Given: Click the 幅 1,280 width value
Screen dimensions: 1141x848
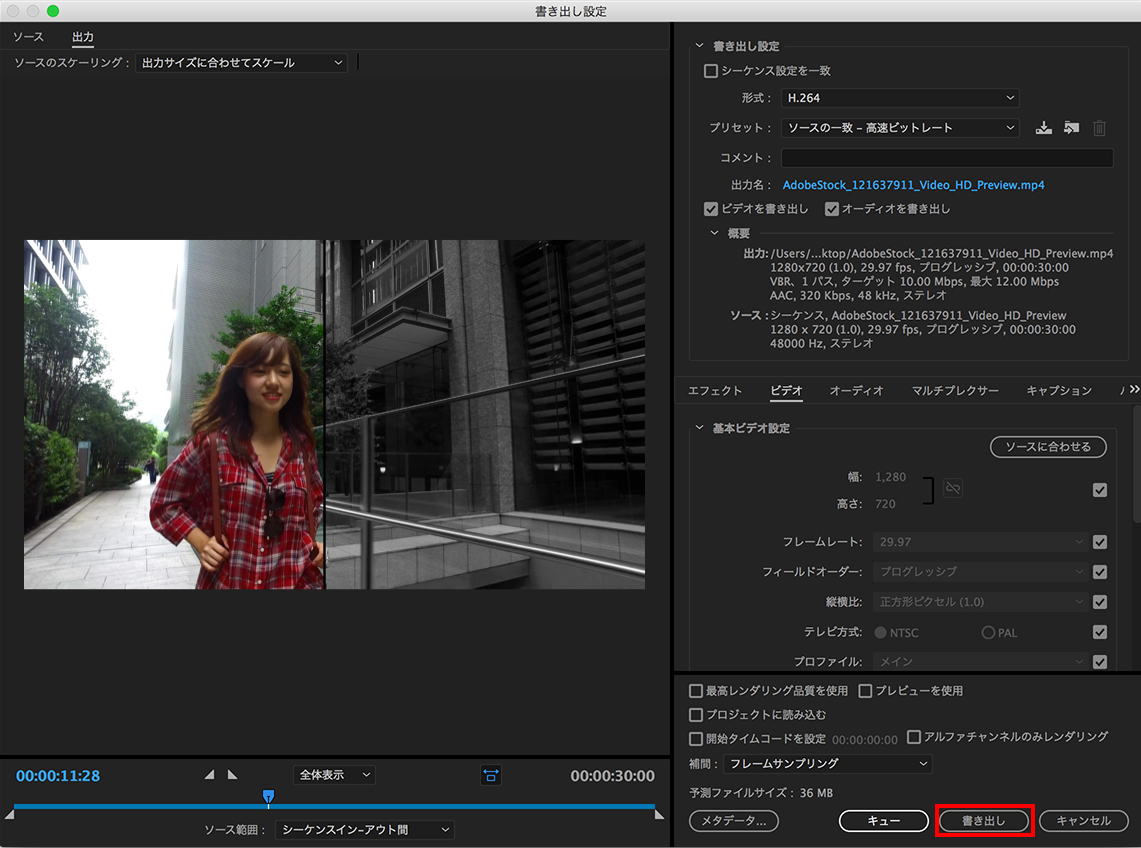Looking at the screenshot, I should (891, 477).
